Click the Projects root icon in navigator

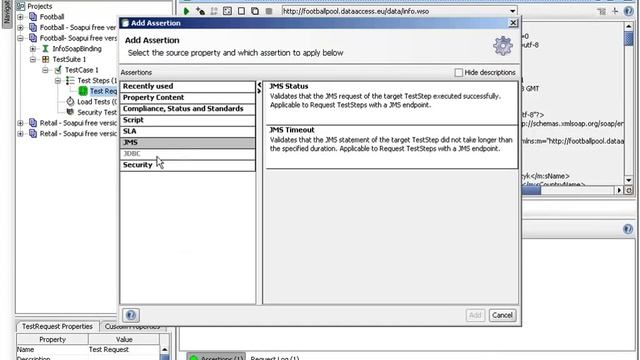tap(20, 6)
